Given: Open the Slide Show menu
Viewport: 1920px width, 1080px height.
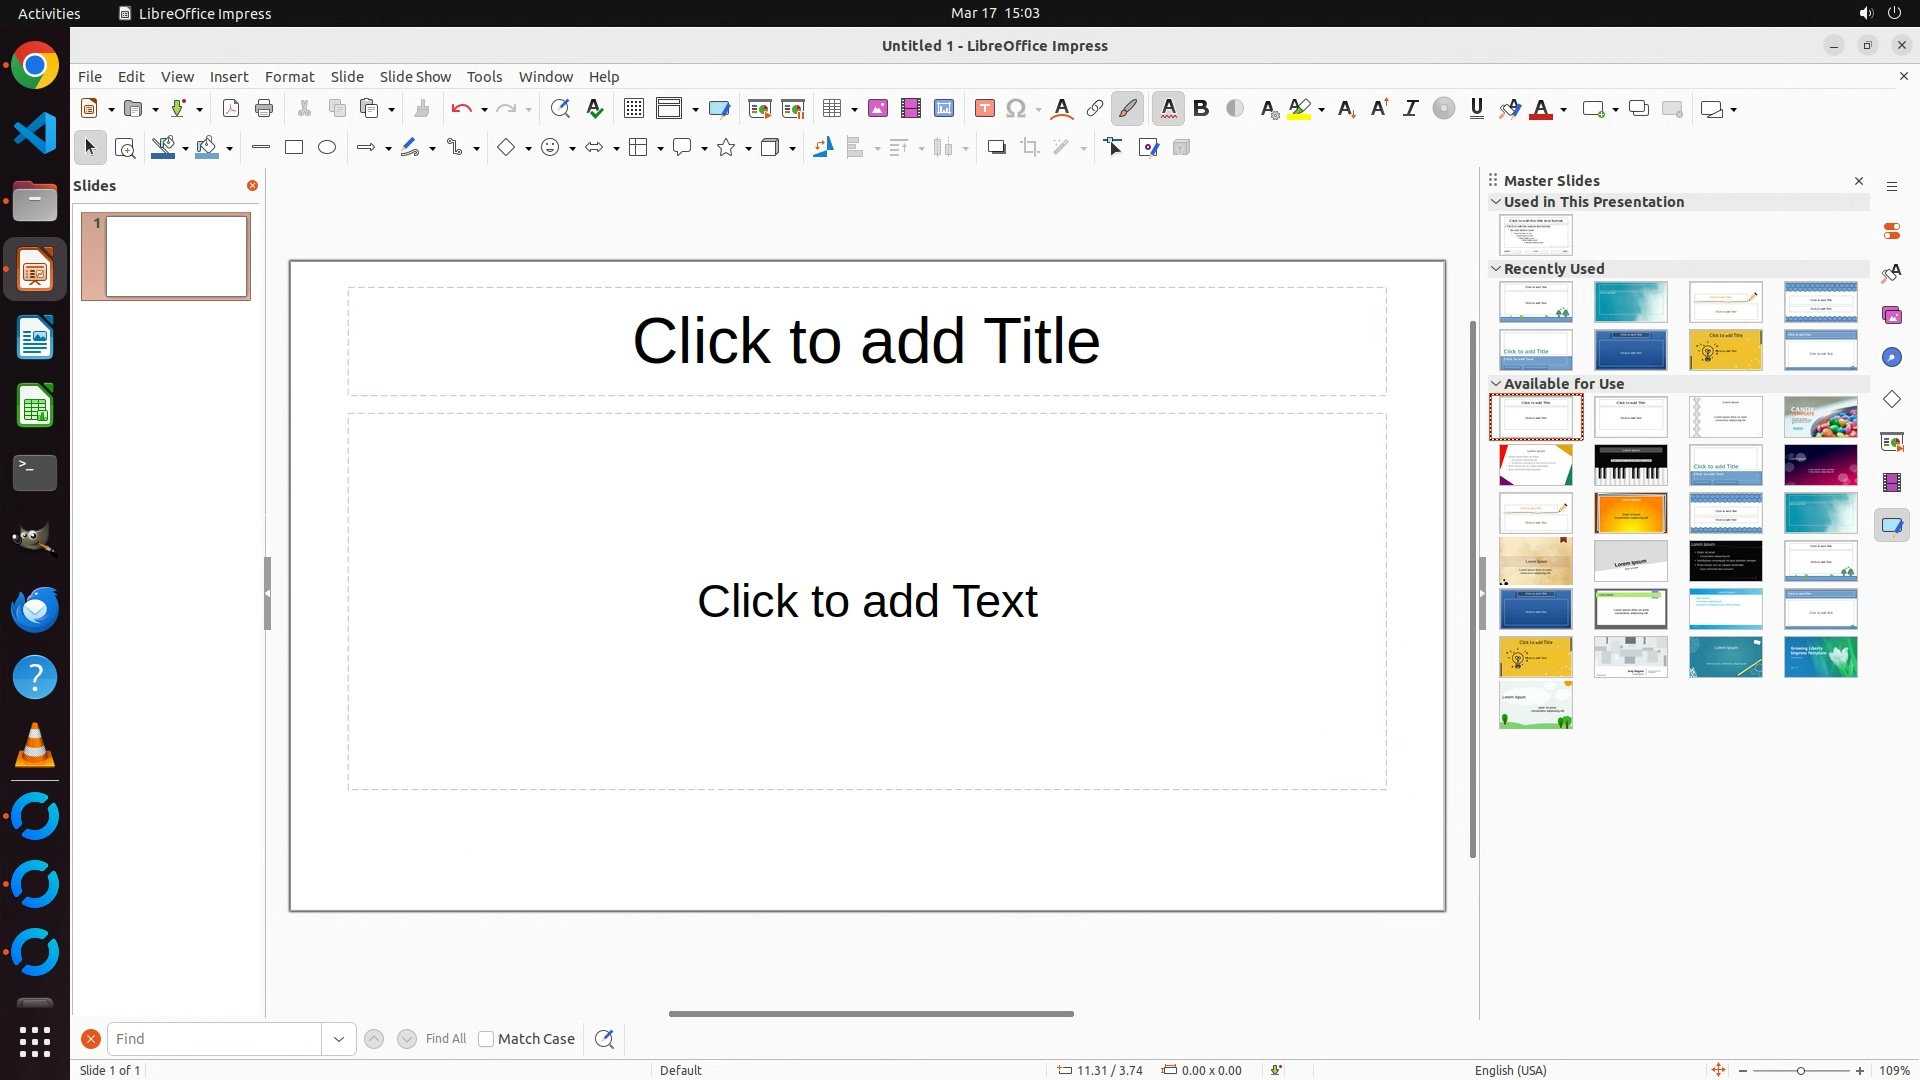Looking at the screenshot, I should 415,77.
